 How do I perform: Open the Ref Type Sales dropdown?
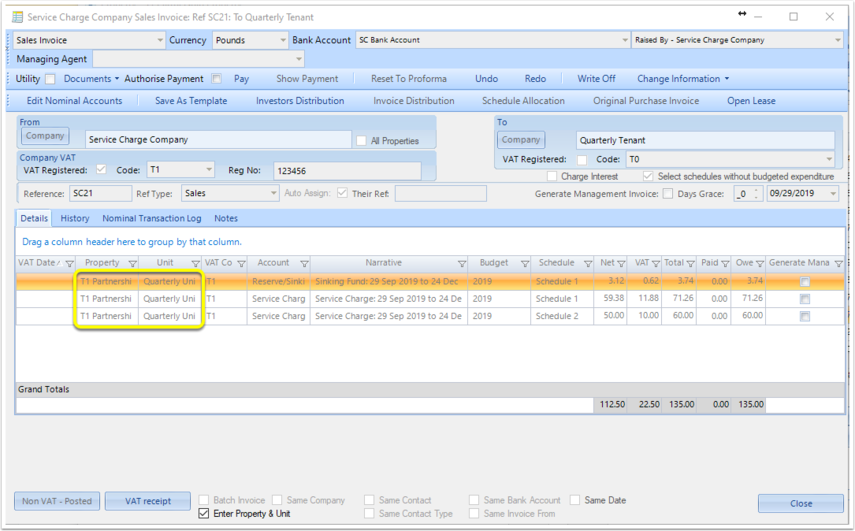point(273,194)
